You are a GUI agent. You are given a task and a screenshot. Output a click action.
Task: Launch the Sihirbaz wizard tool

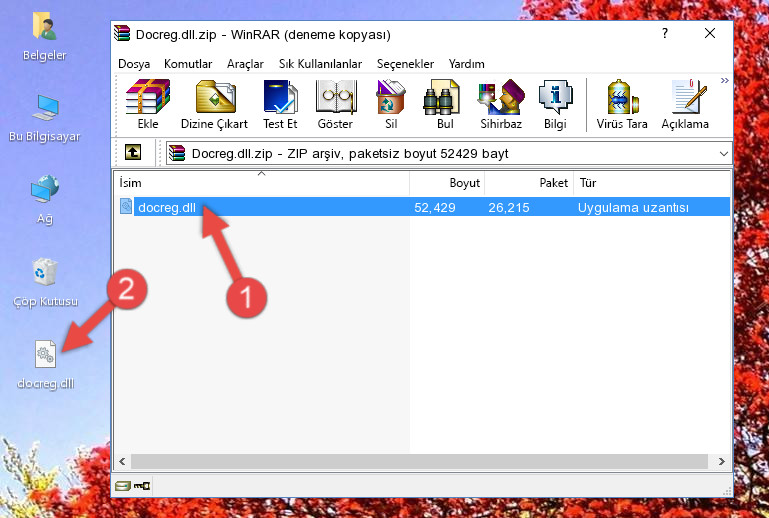click(501, 104)
